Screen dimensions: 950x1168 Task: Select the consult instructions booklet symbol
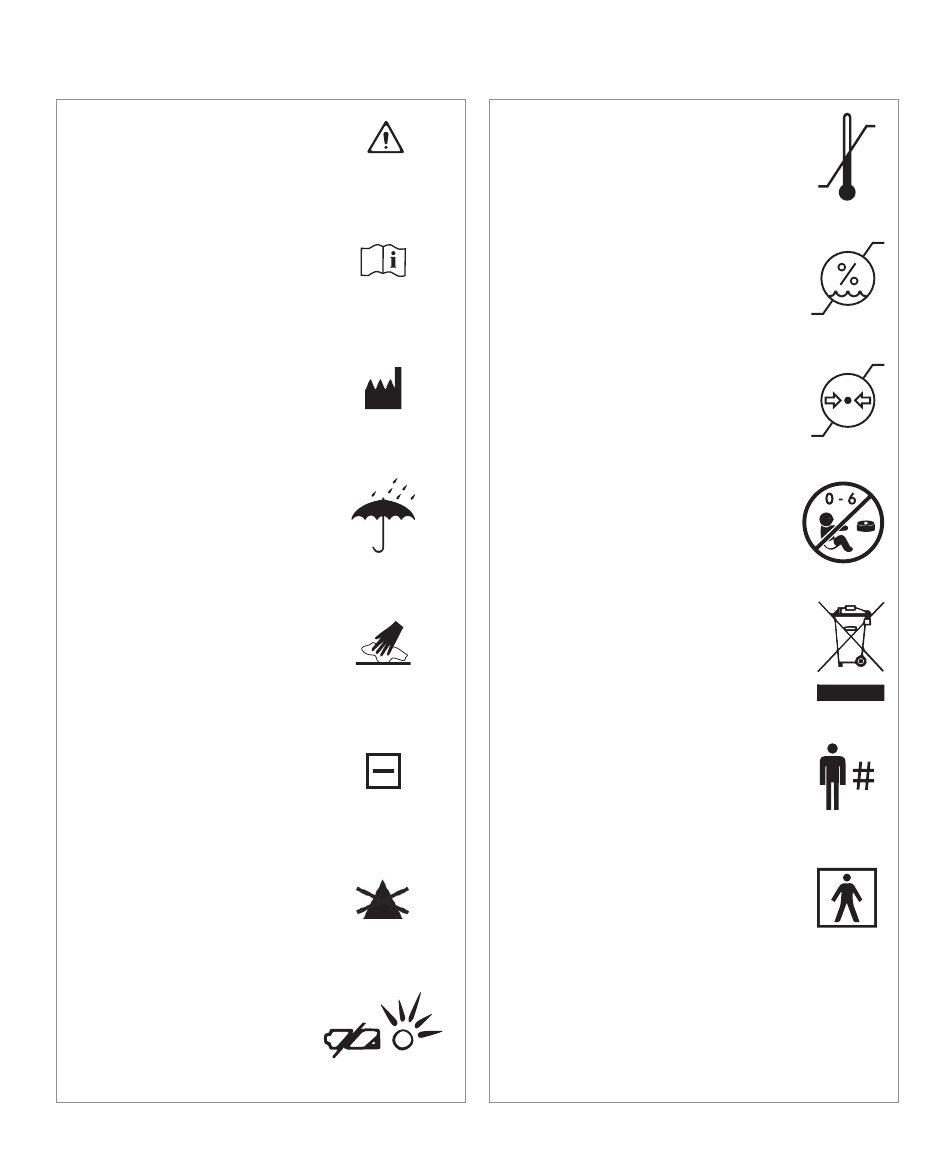coord(383,261)
